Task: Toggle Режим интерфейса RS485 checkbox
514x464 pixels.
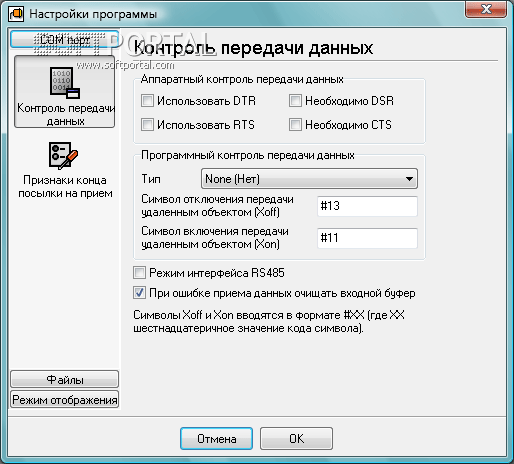Action: (139, 273)
